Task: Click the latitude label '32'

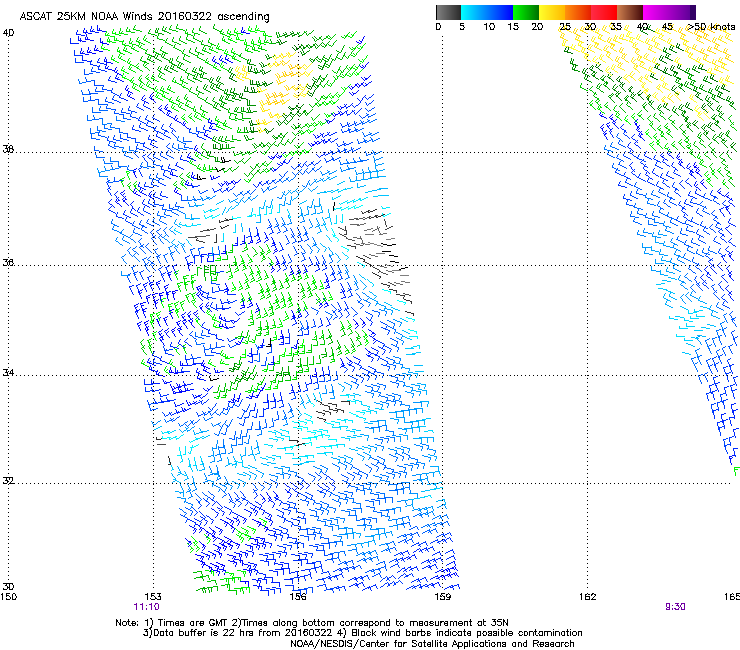Action: pyautogui.click(x=8, y=481)
